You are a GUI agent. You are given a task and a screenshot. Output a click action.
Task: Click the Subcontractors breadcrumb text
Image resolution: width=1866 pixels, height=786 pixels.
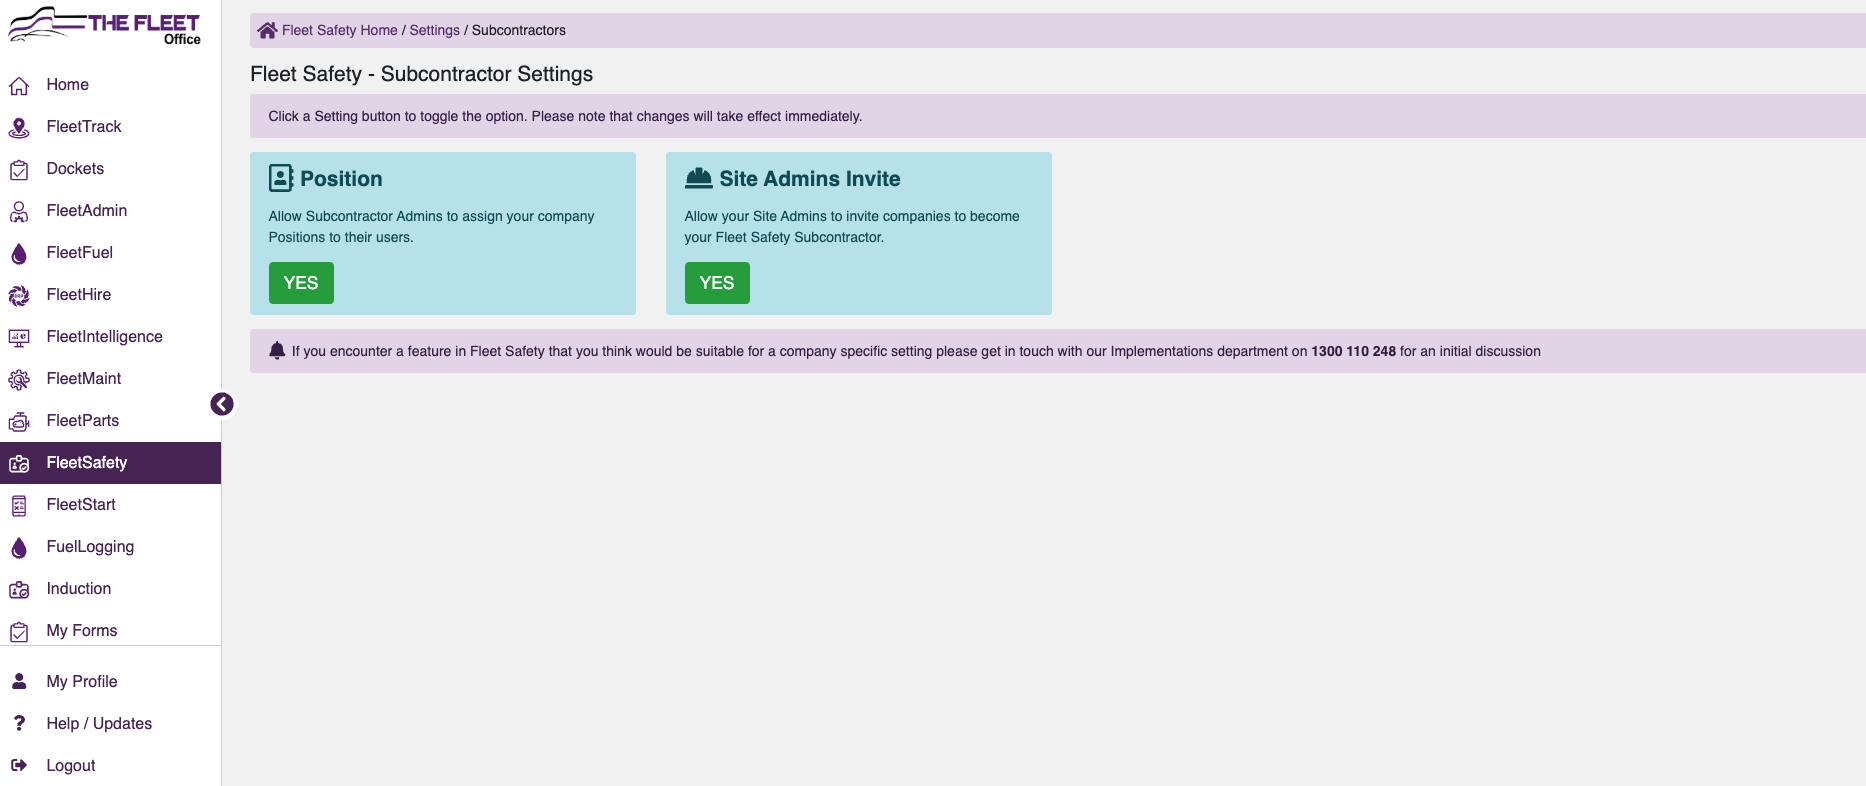coord(519,30)
